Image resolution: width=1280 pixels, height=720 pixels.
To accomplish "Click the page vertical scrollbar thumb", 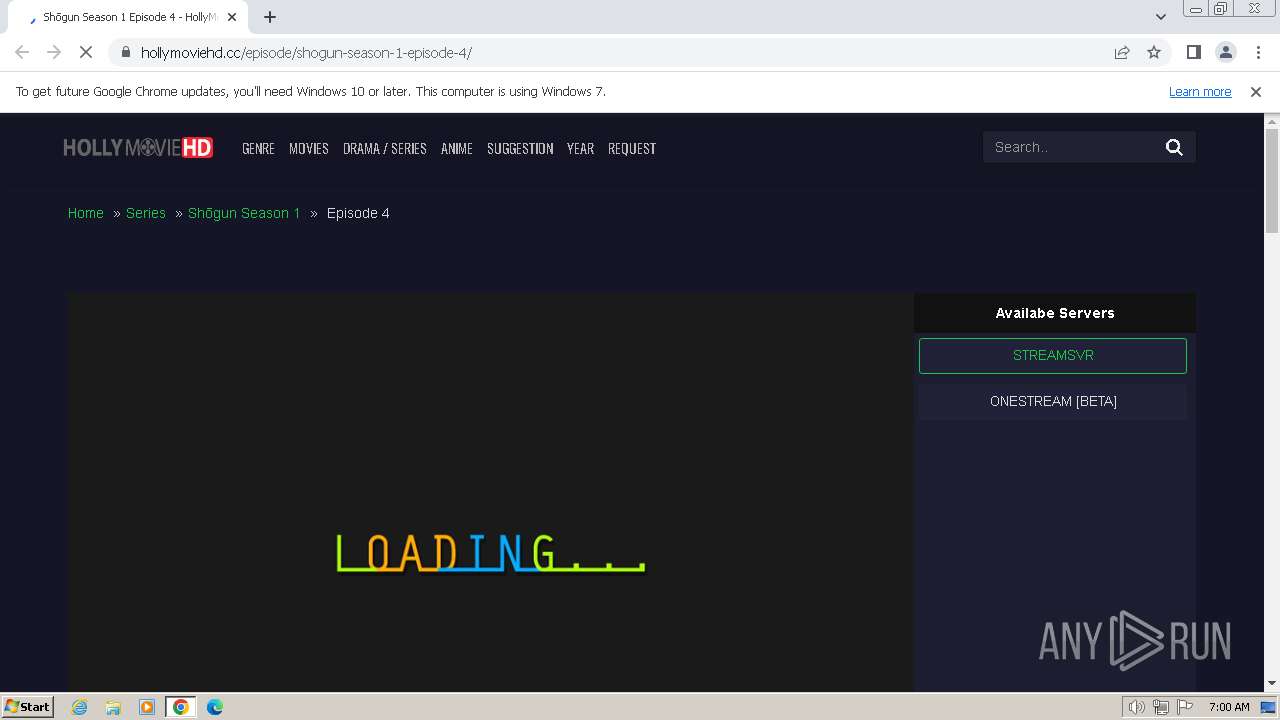I will point(1272,180).
